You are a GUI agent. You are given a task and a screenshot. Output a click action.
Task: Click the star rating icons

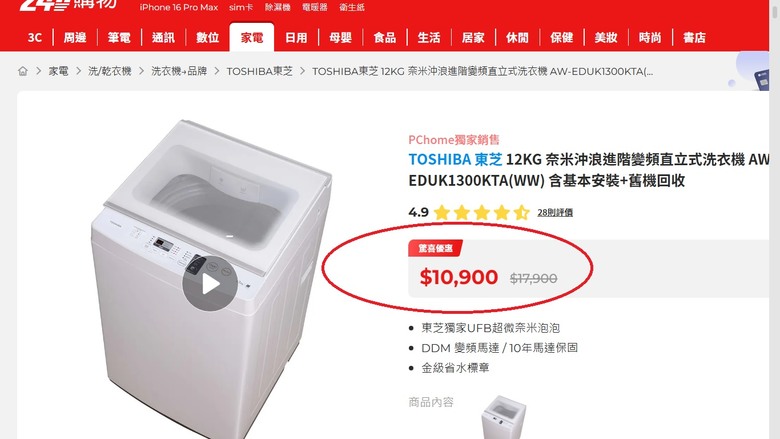[481, 213]
